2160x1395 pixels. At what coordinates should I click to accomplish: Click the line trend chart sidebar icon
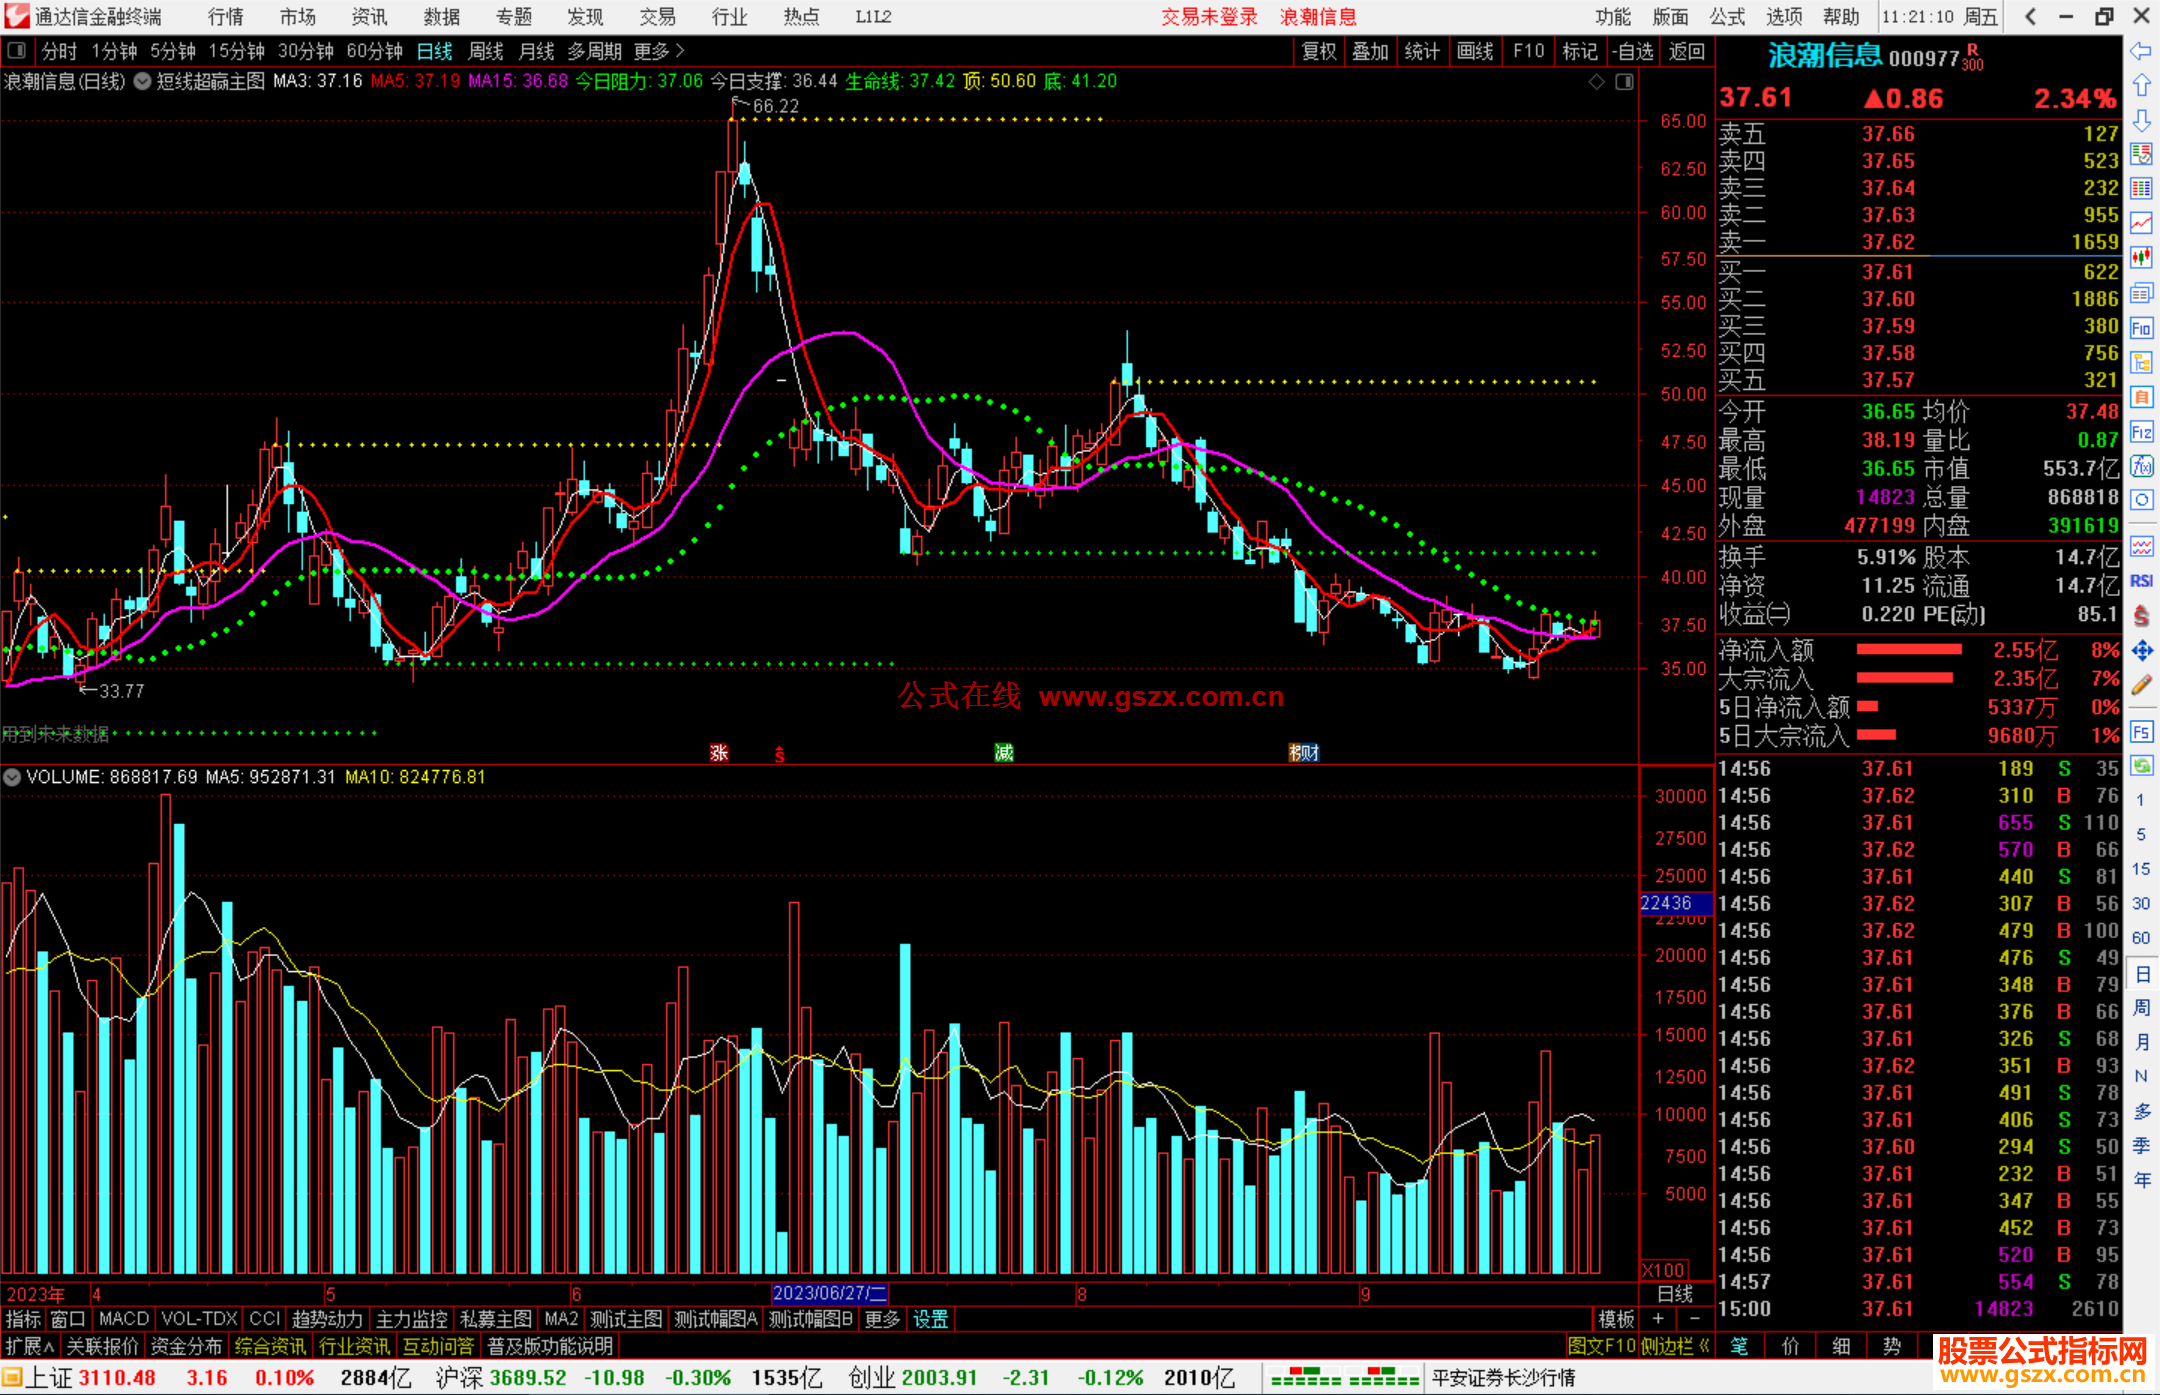point(2141,223)
